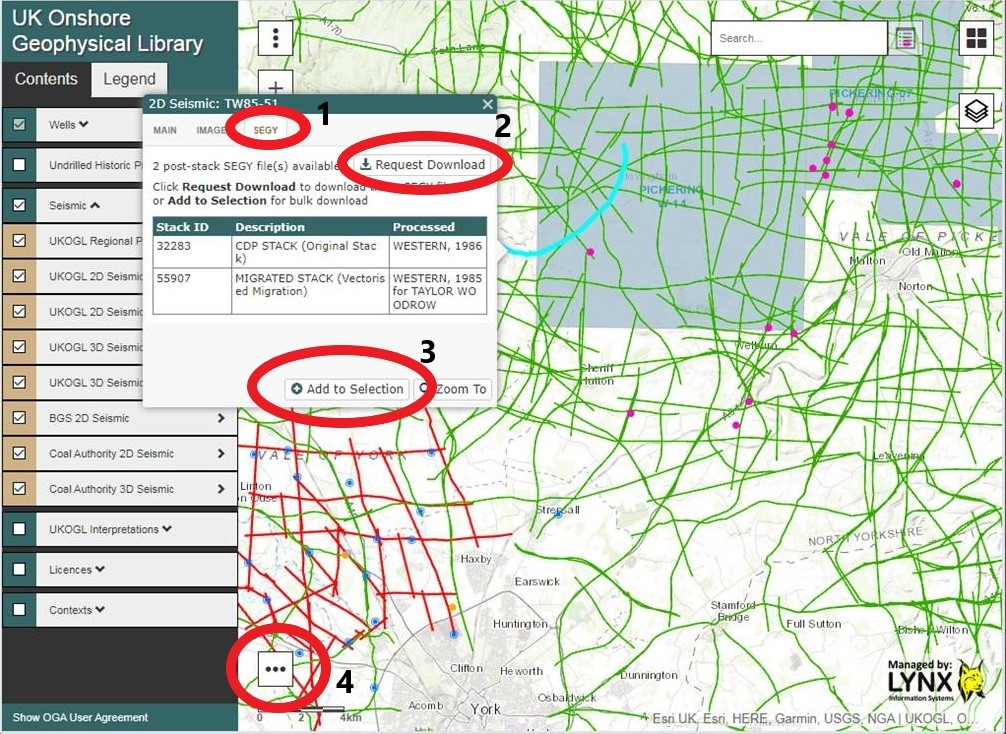This screenshot has height=734, width=1006.
Task: Open the MAIN tab in the popup
Action: pos(165,130)
